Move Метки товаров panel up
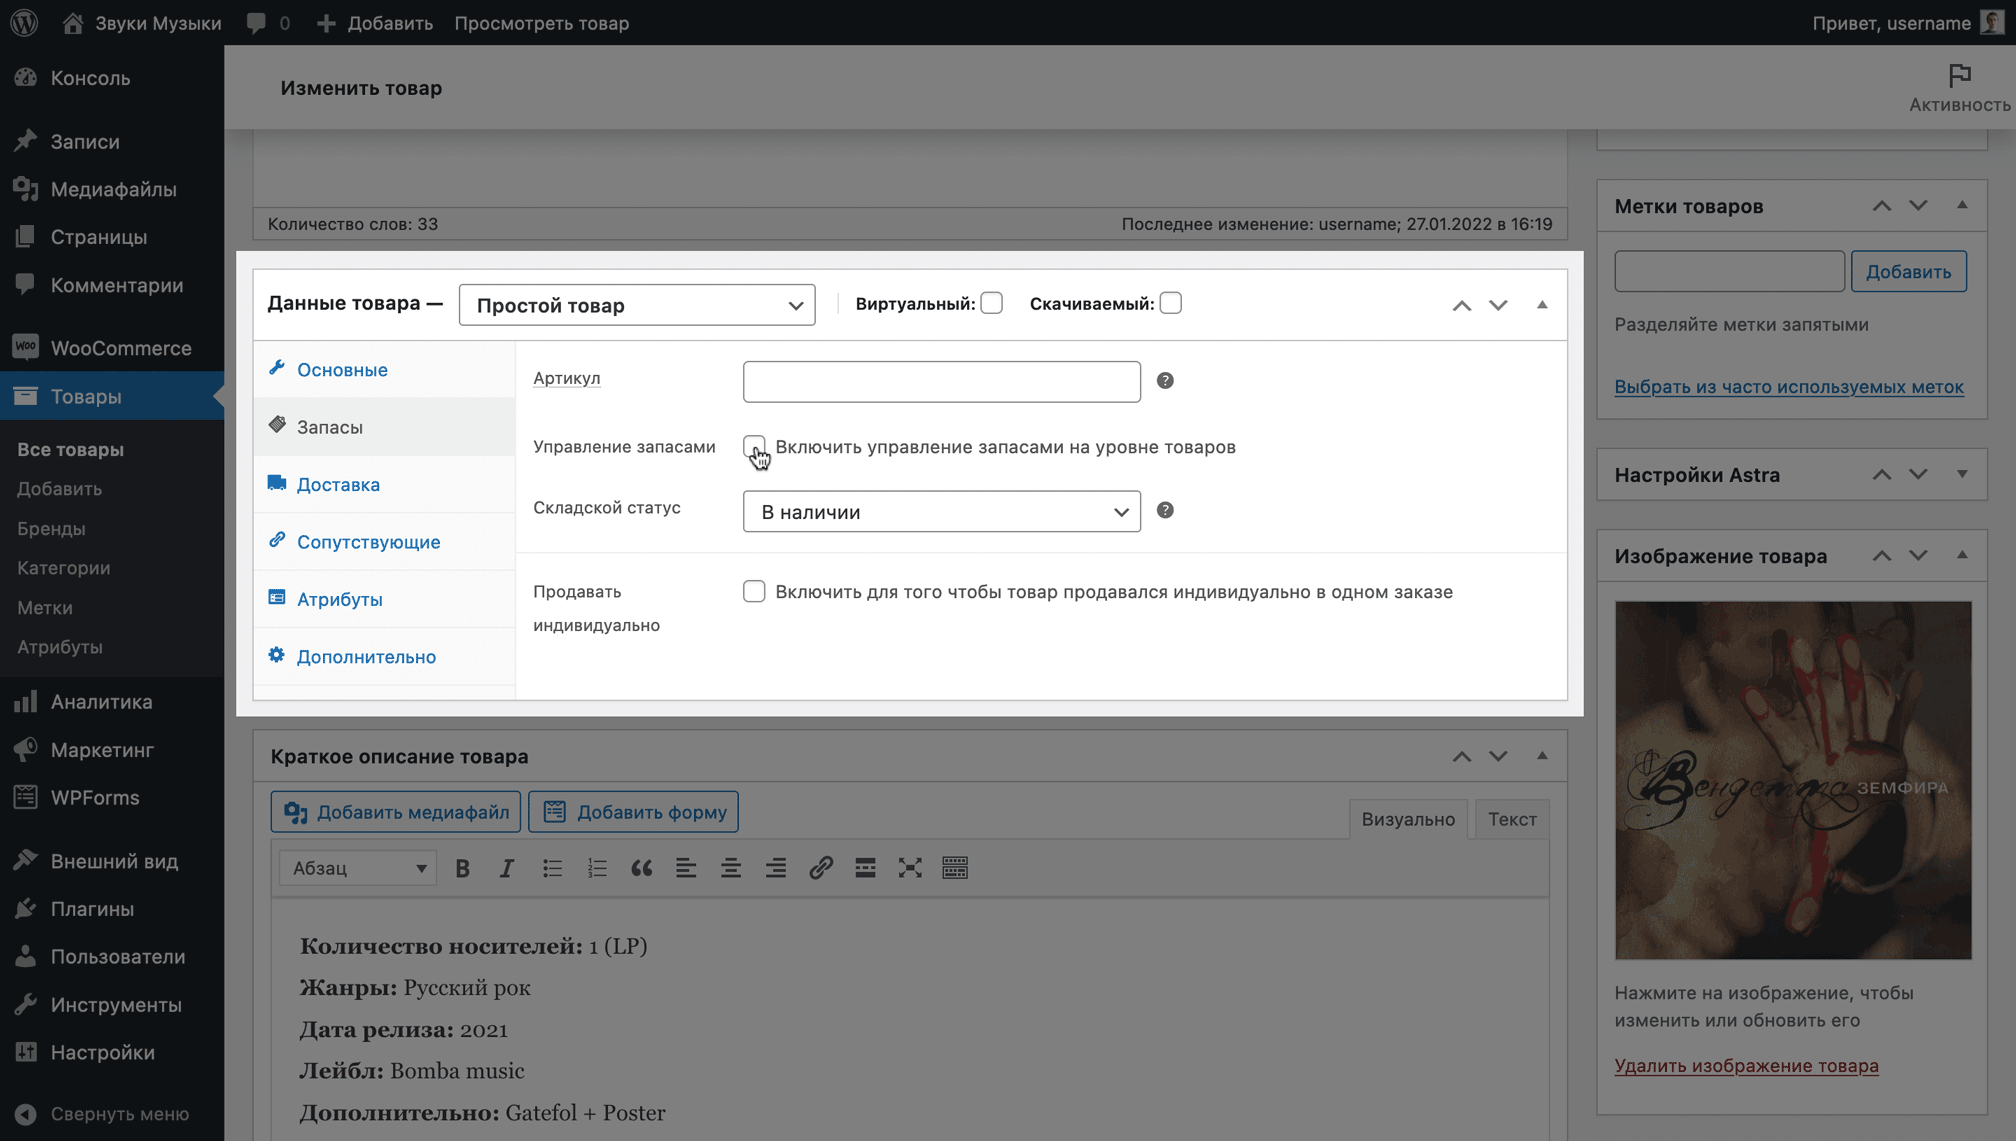2016x1141 pixels. (x=1881, y=205)
